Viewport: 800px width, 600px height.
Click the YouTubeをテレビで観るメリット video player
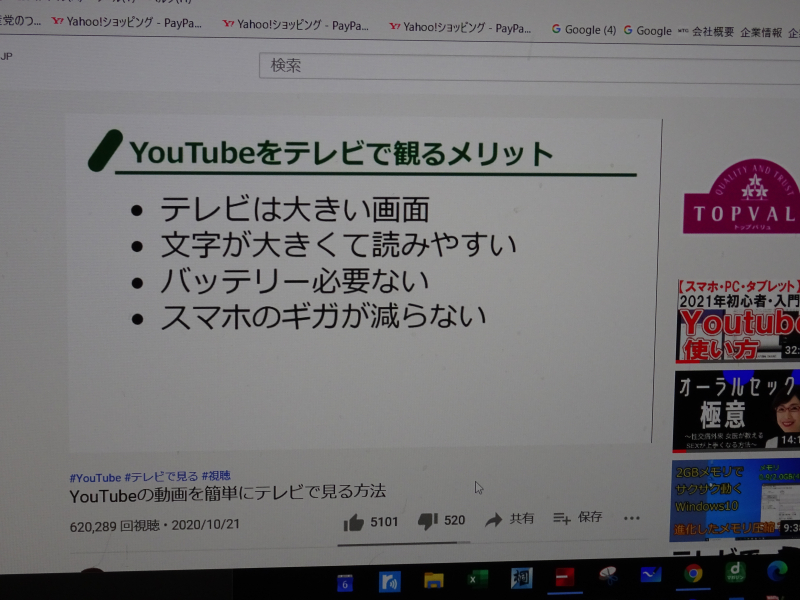tap(363, 282)
